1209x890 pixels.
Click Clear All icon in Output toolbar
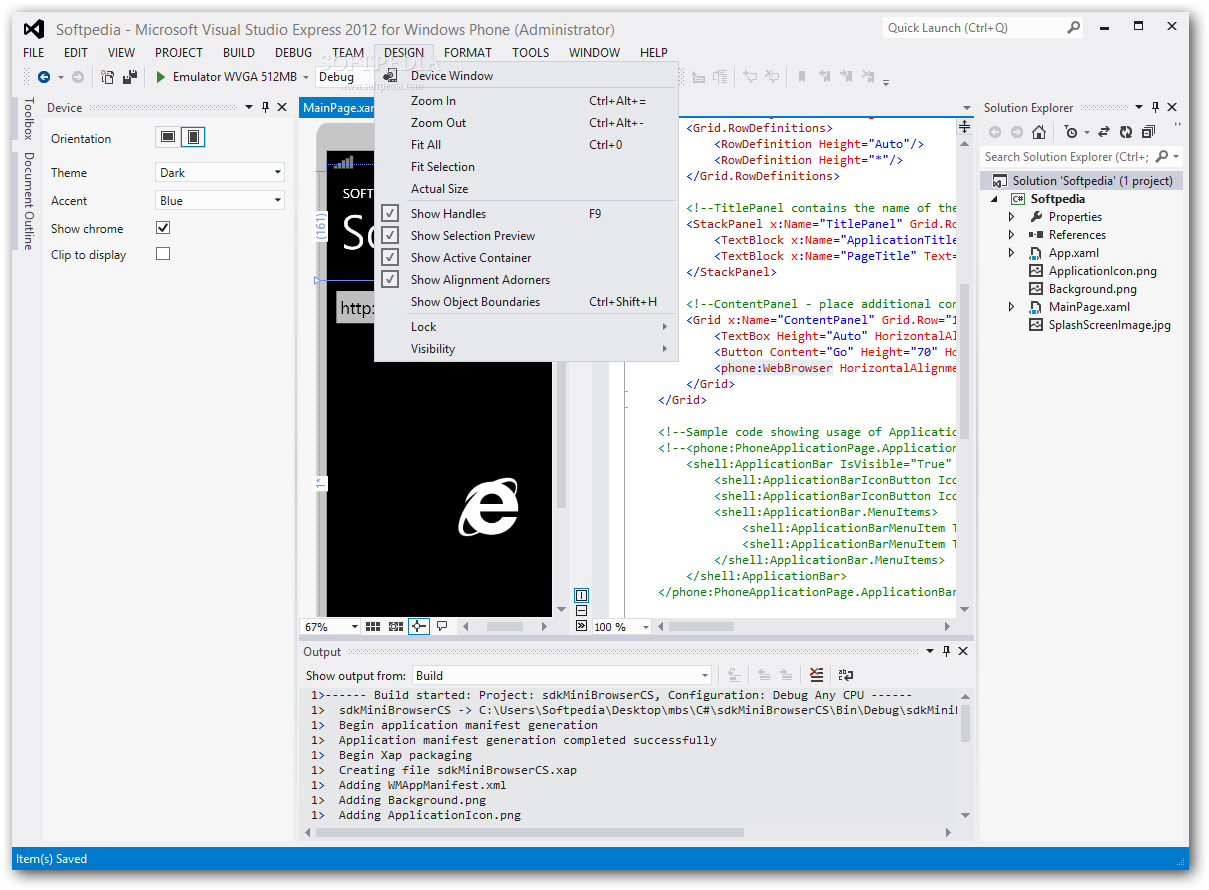817,675
